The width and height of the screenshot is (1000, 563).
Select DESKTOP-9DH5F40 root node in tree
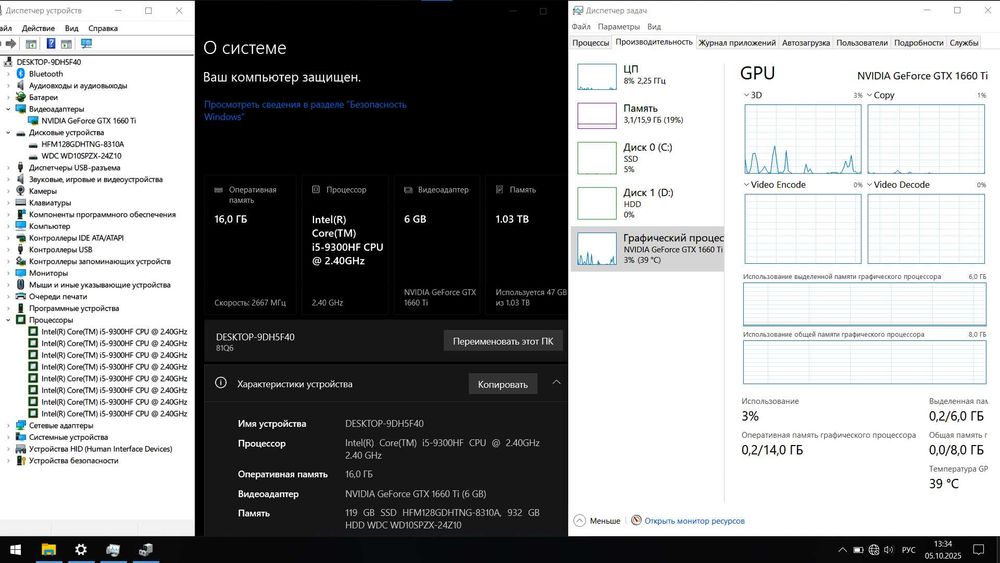48,62
